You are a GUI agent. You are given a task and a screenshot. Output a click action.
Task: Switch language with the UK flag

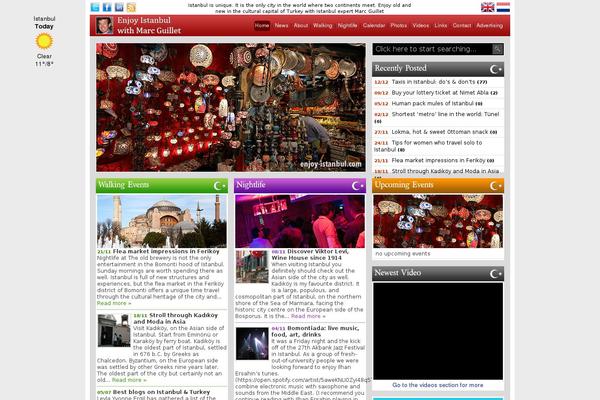tap(487, 7)
